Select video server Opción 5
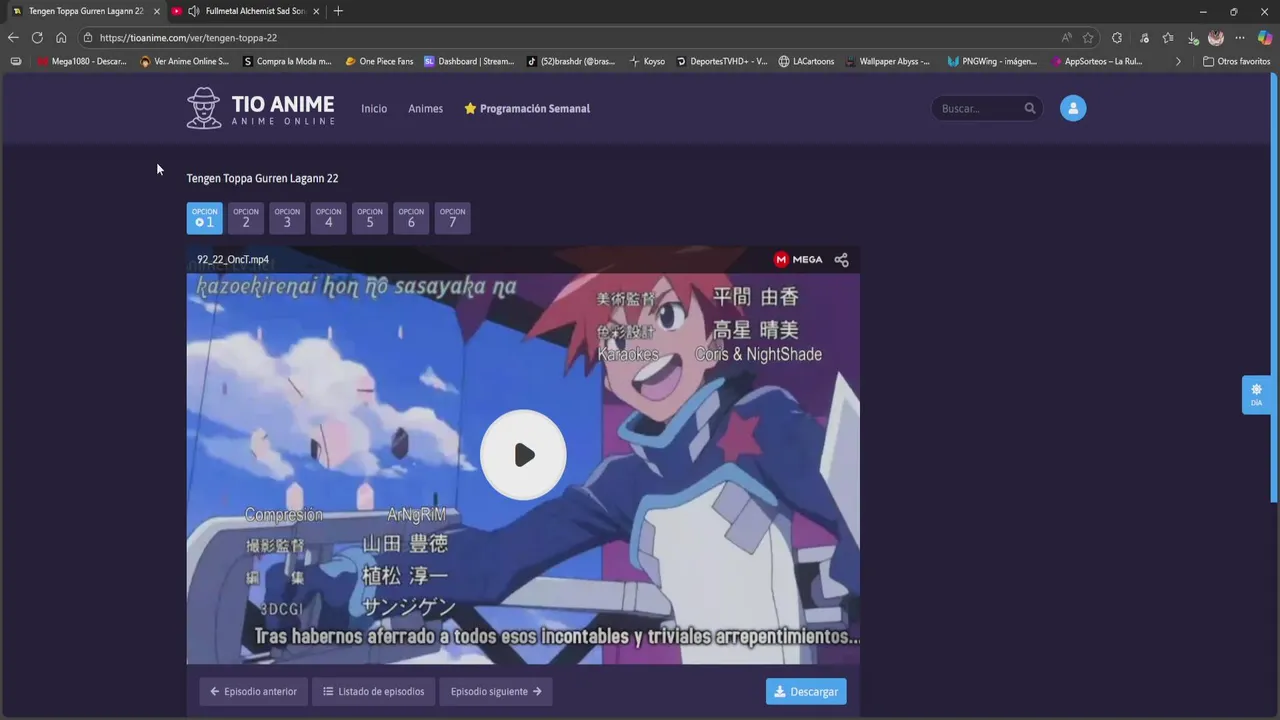The height and width of the screenshot is (720, 1280). point(370,218)
